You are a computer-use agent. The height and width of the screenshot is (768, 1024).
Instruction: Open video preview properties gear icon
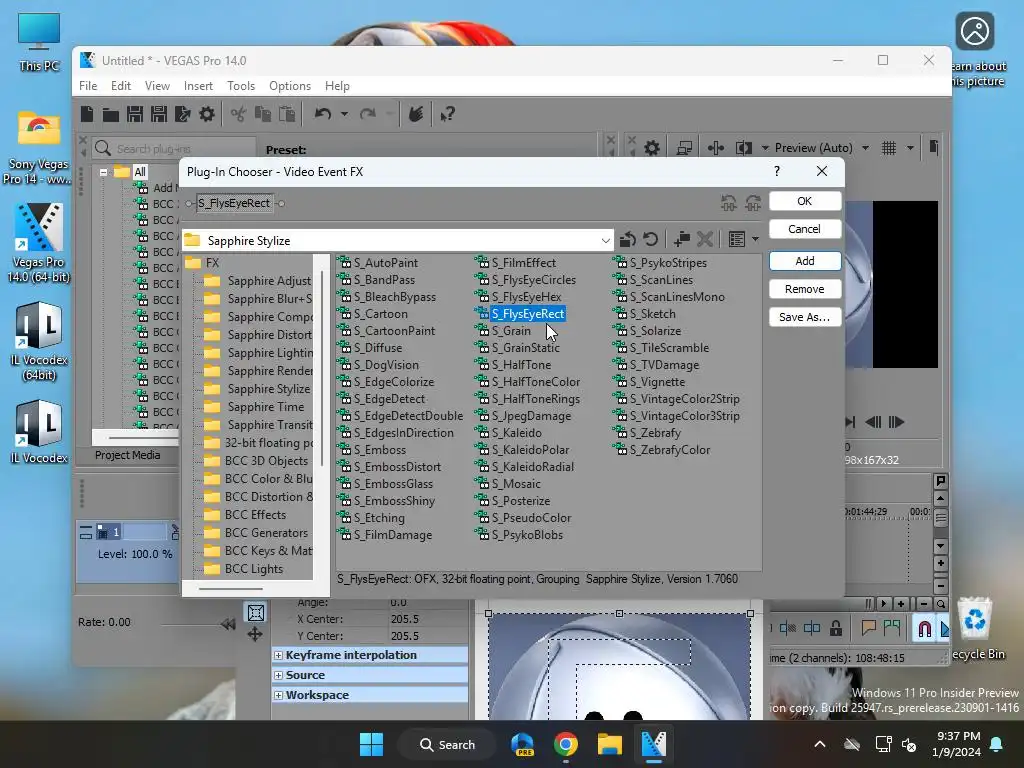point(652,148)
